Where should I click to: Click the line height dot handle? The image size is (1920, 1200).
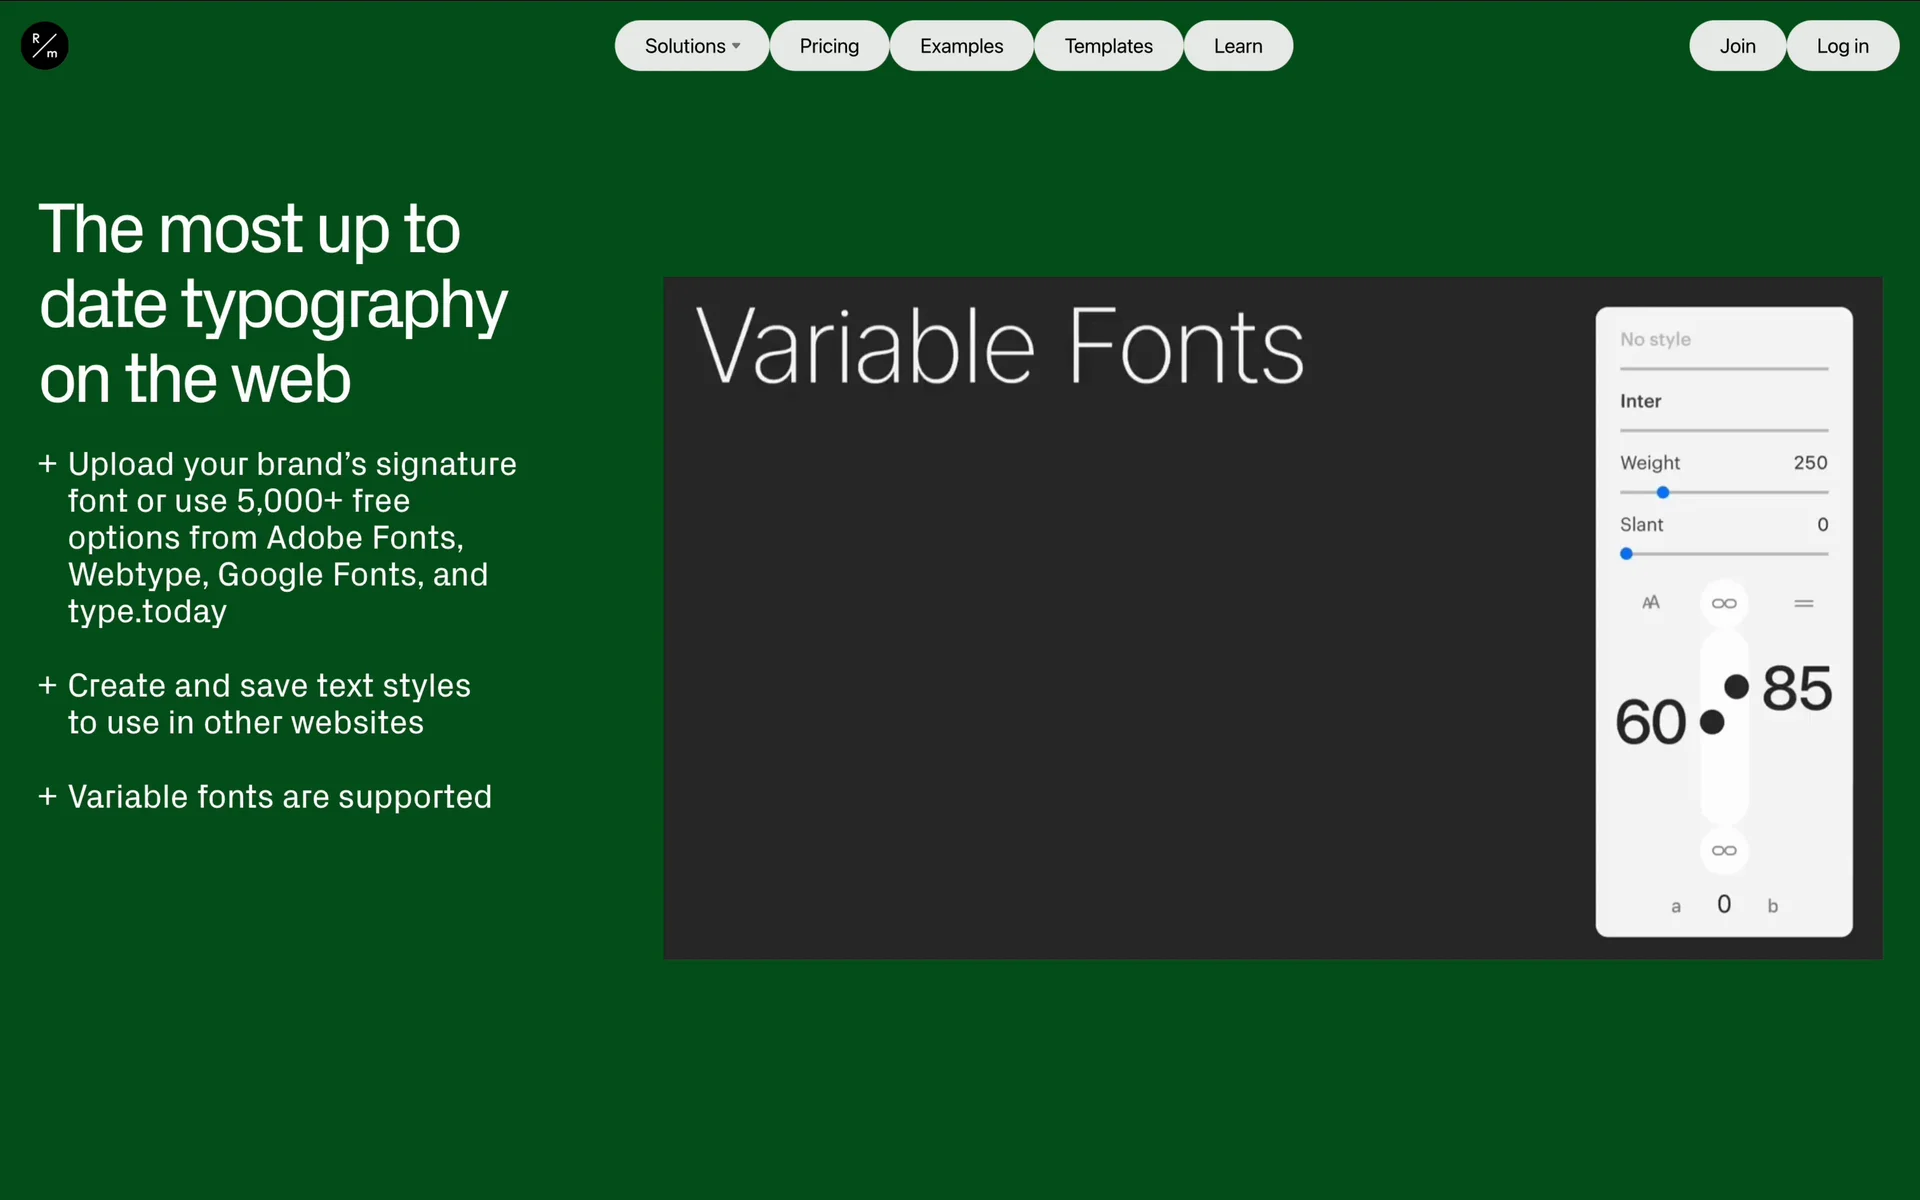pos(1737,687)
